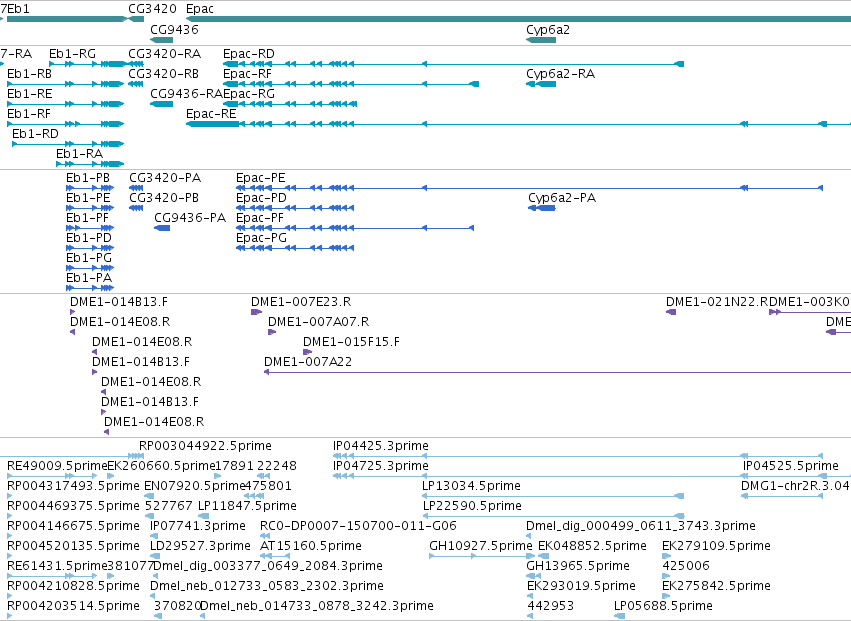The image size is (851, 621).
Task: Click the CG3420-PA protein label
Action: (165, 178)
